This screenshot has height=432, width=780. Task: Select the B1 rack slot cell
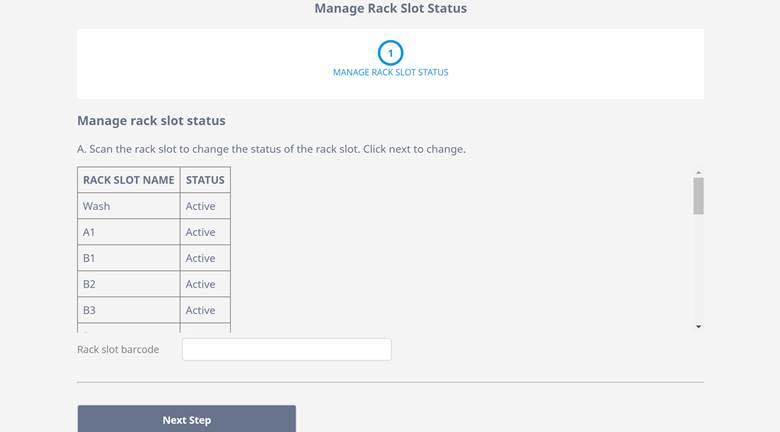tap(129, 258)
